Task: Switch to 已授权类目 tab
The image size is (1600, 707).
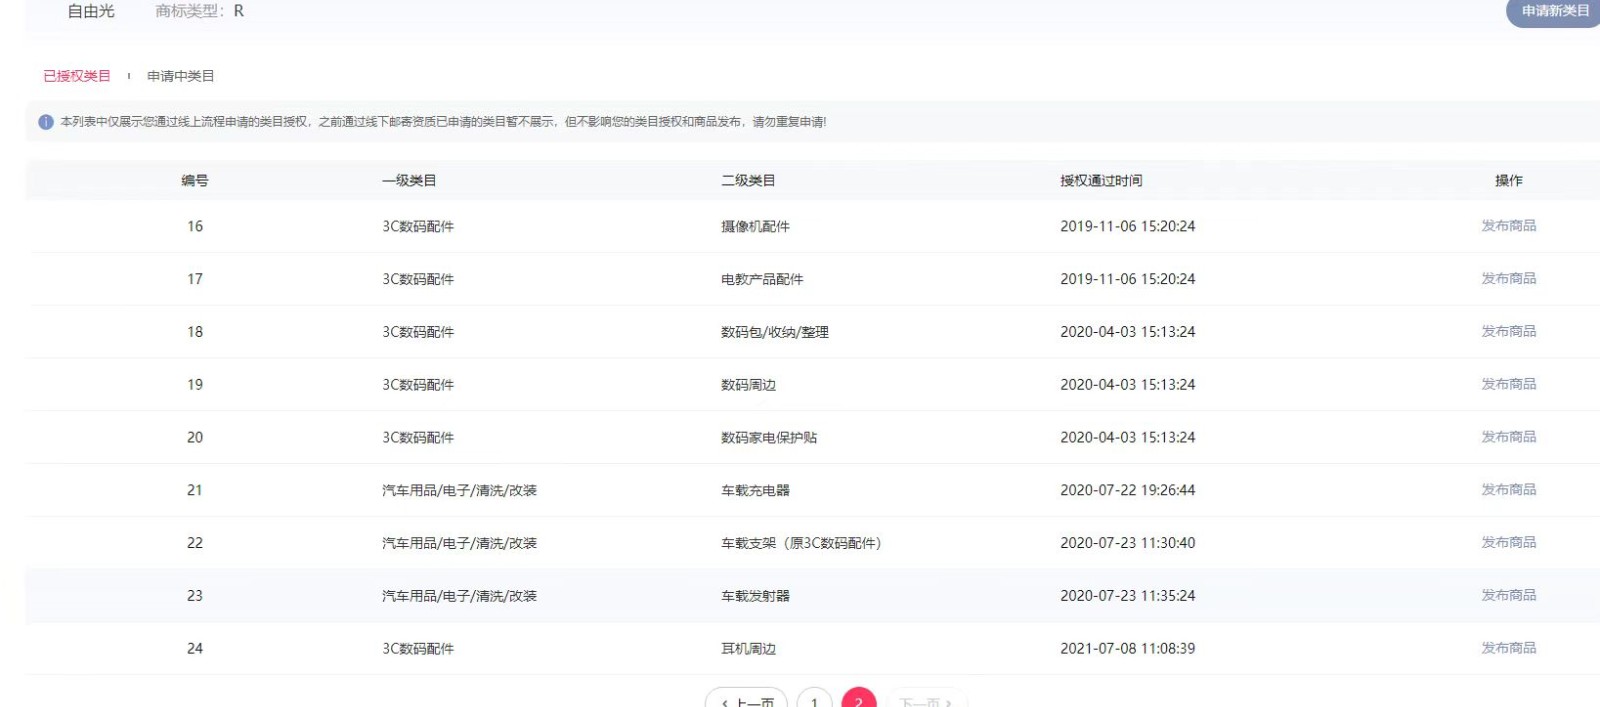Action: point(77,76)
